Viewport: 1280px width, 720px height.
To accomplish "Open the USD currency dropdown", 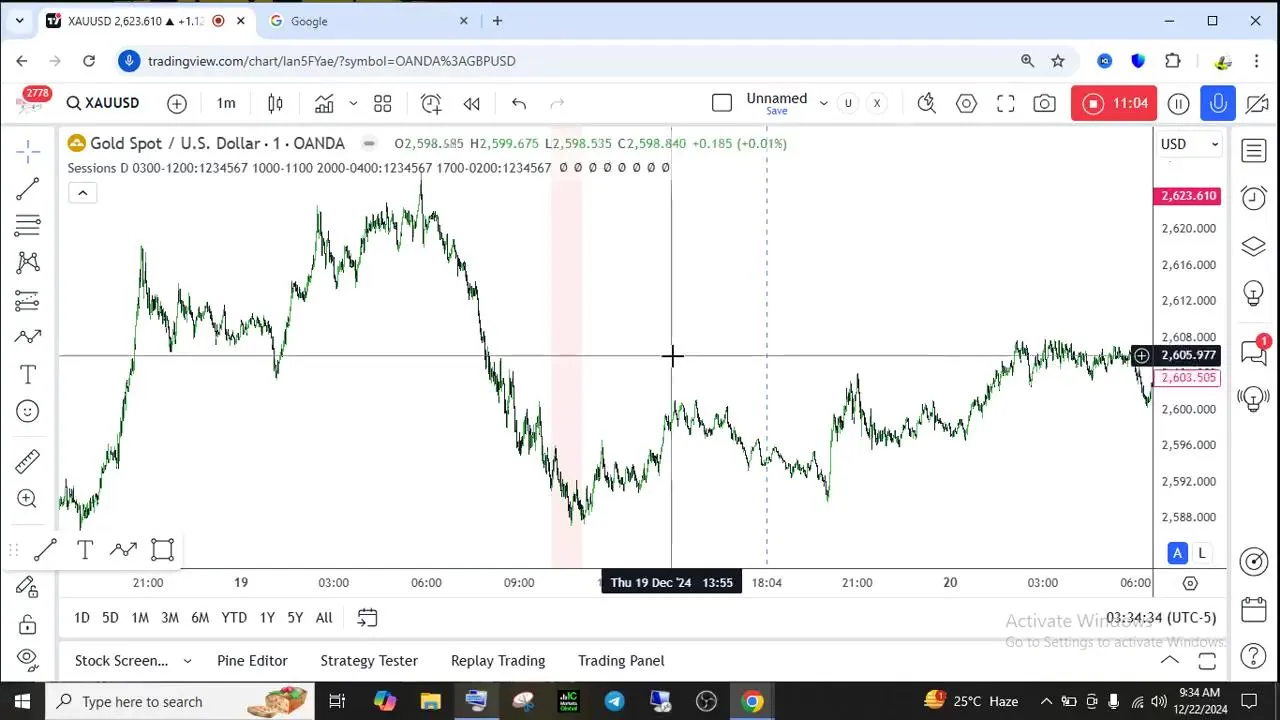I will point(1190,144).
